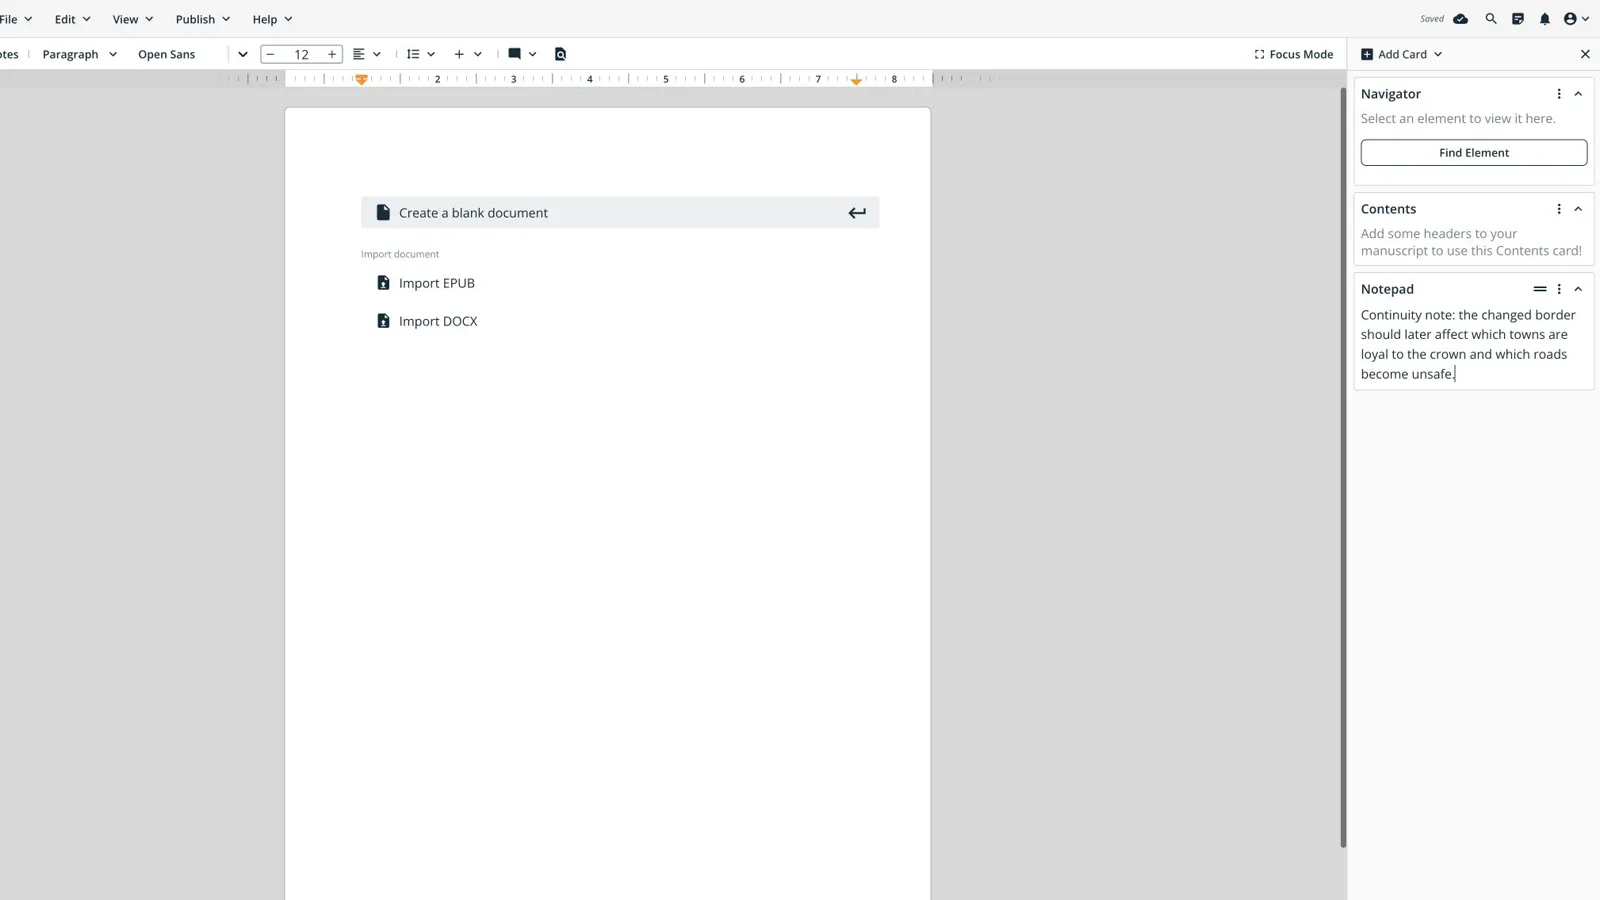Open the File menu
Screen dimensions: 1600x900
pyautogui.click(x=16, y=19)
